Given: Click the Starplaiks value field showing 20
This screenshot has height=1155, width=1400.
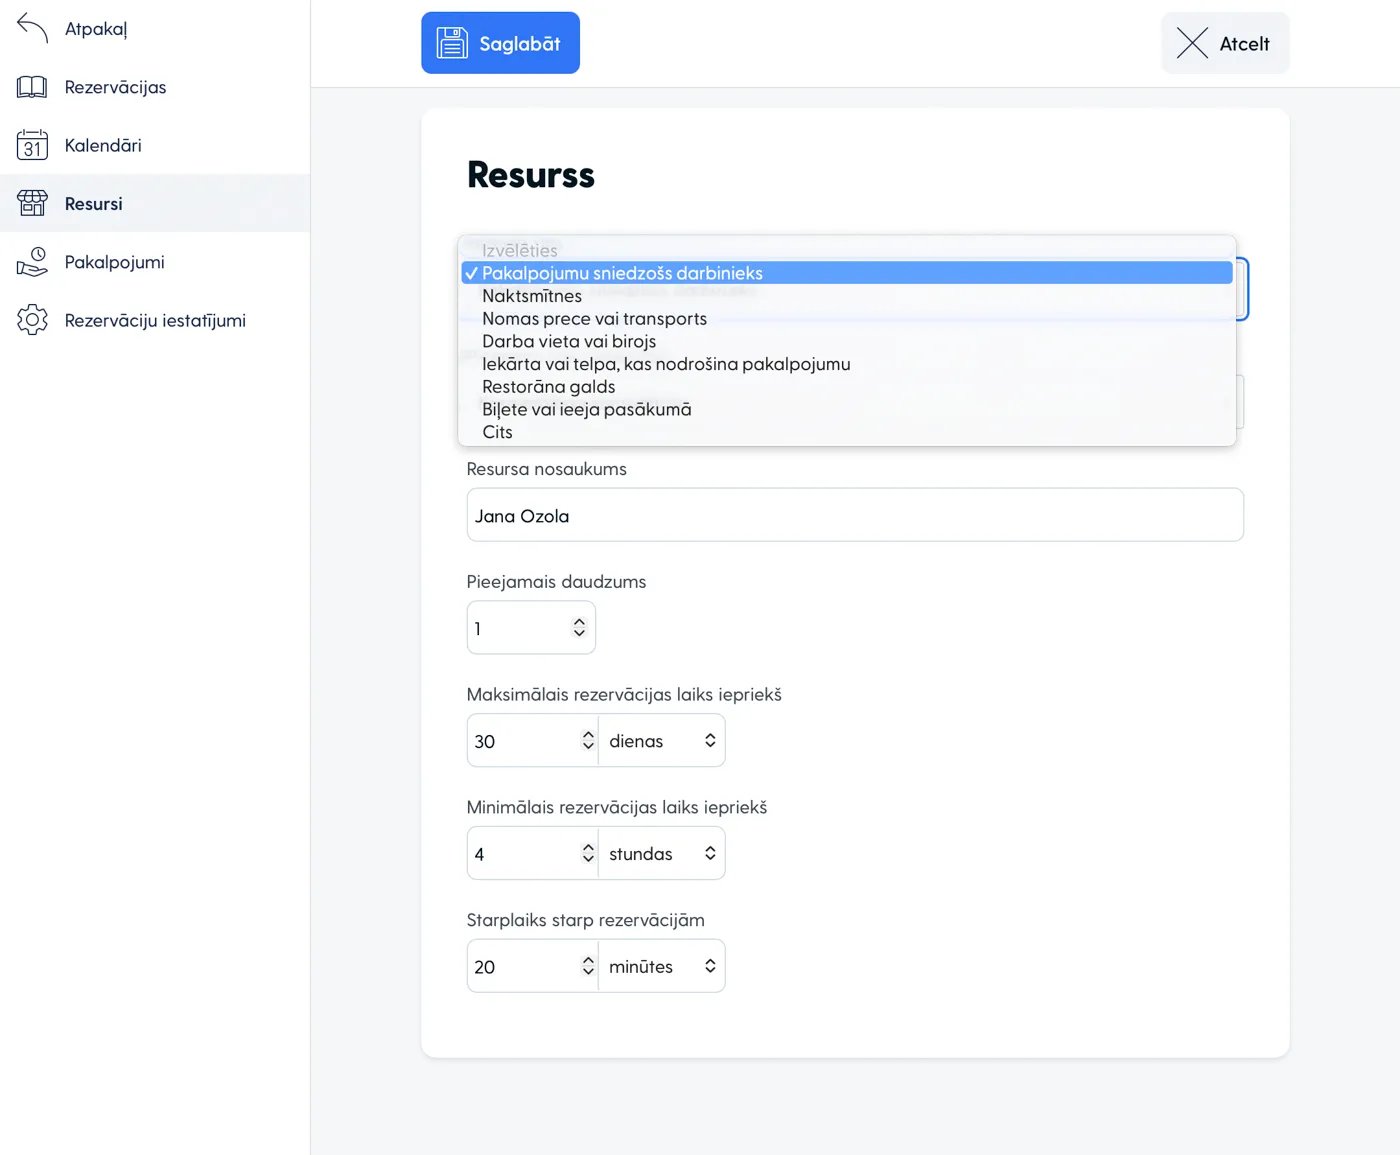Looking at the screenshot, I should pos(522,967).
